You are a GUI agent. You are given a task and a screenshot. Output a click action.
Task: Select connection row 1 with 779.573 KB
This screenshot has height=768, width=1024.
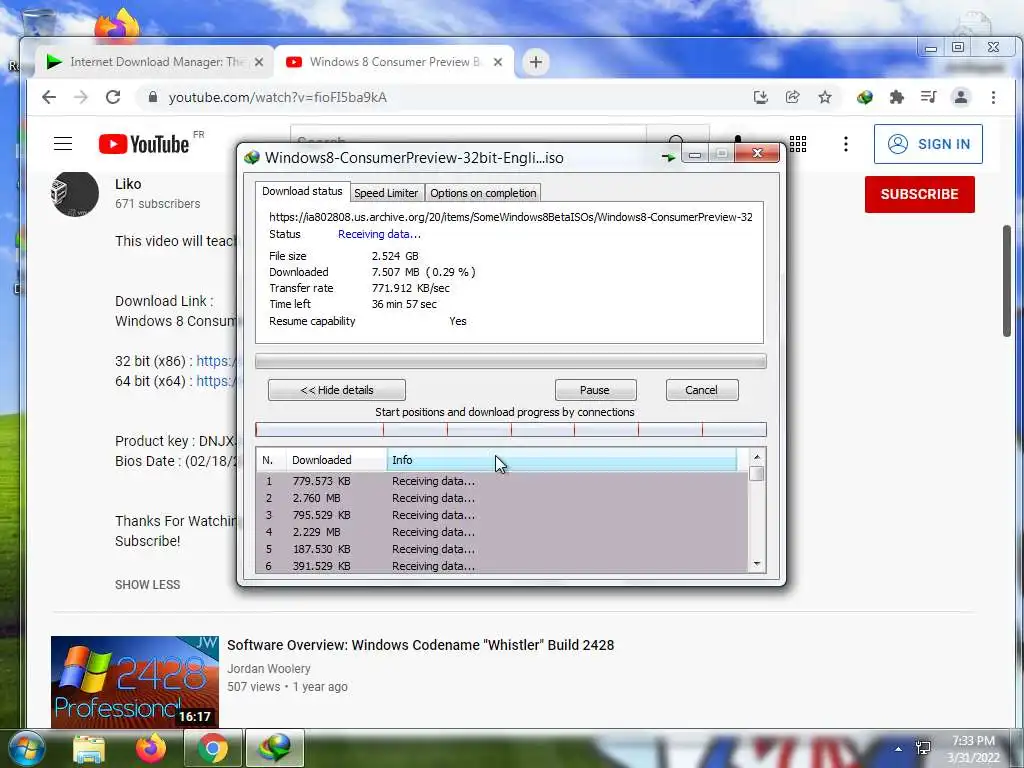coord(502,481)
